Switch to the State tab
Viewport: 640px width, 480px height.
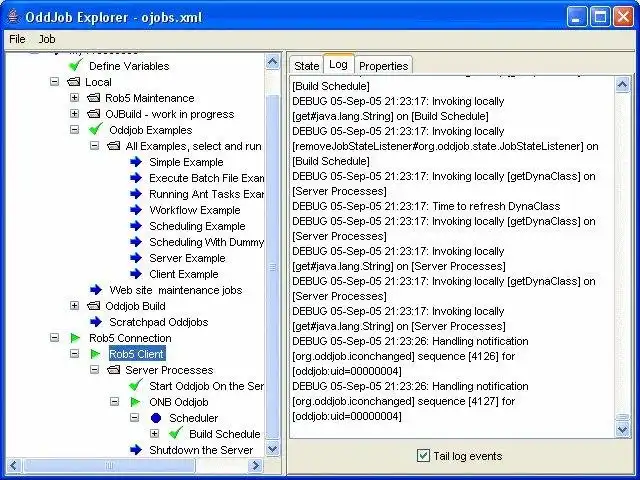point(307,66)
